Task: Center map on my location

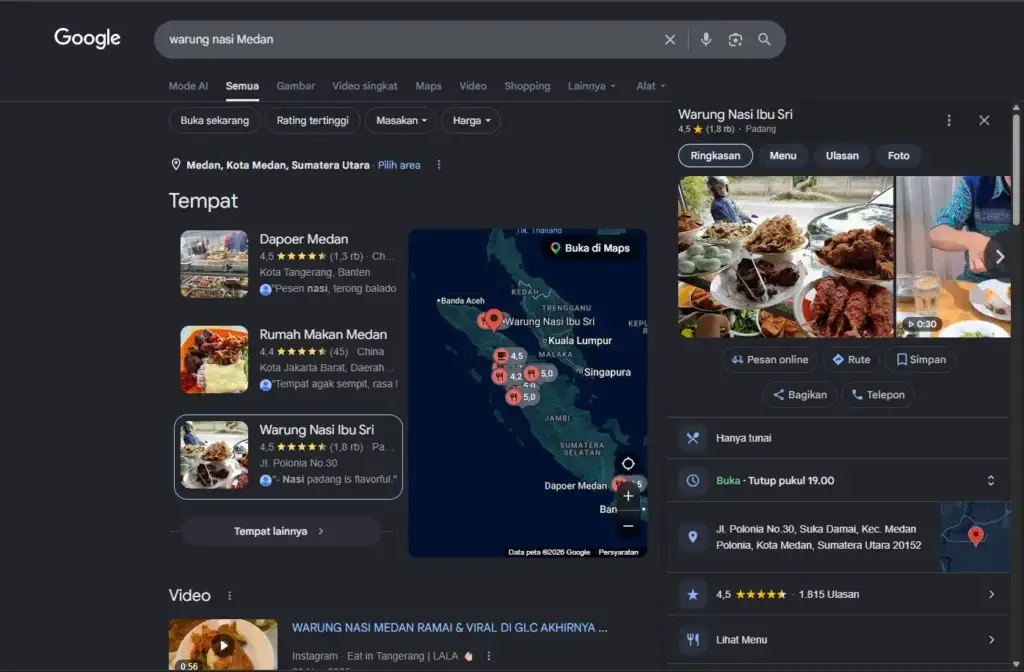Action: [628, 464]
